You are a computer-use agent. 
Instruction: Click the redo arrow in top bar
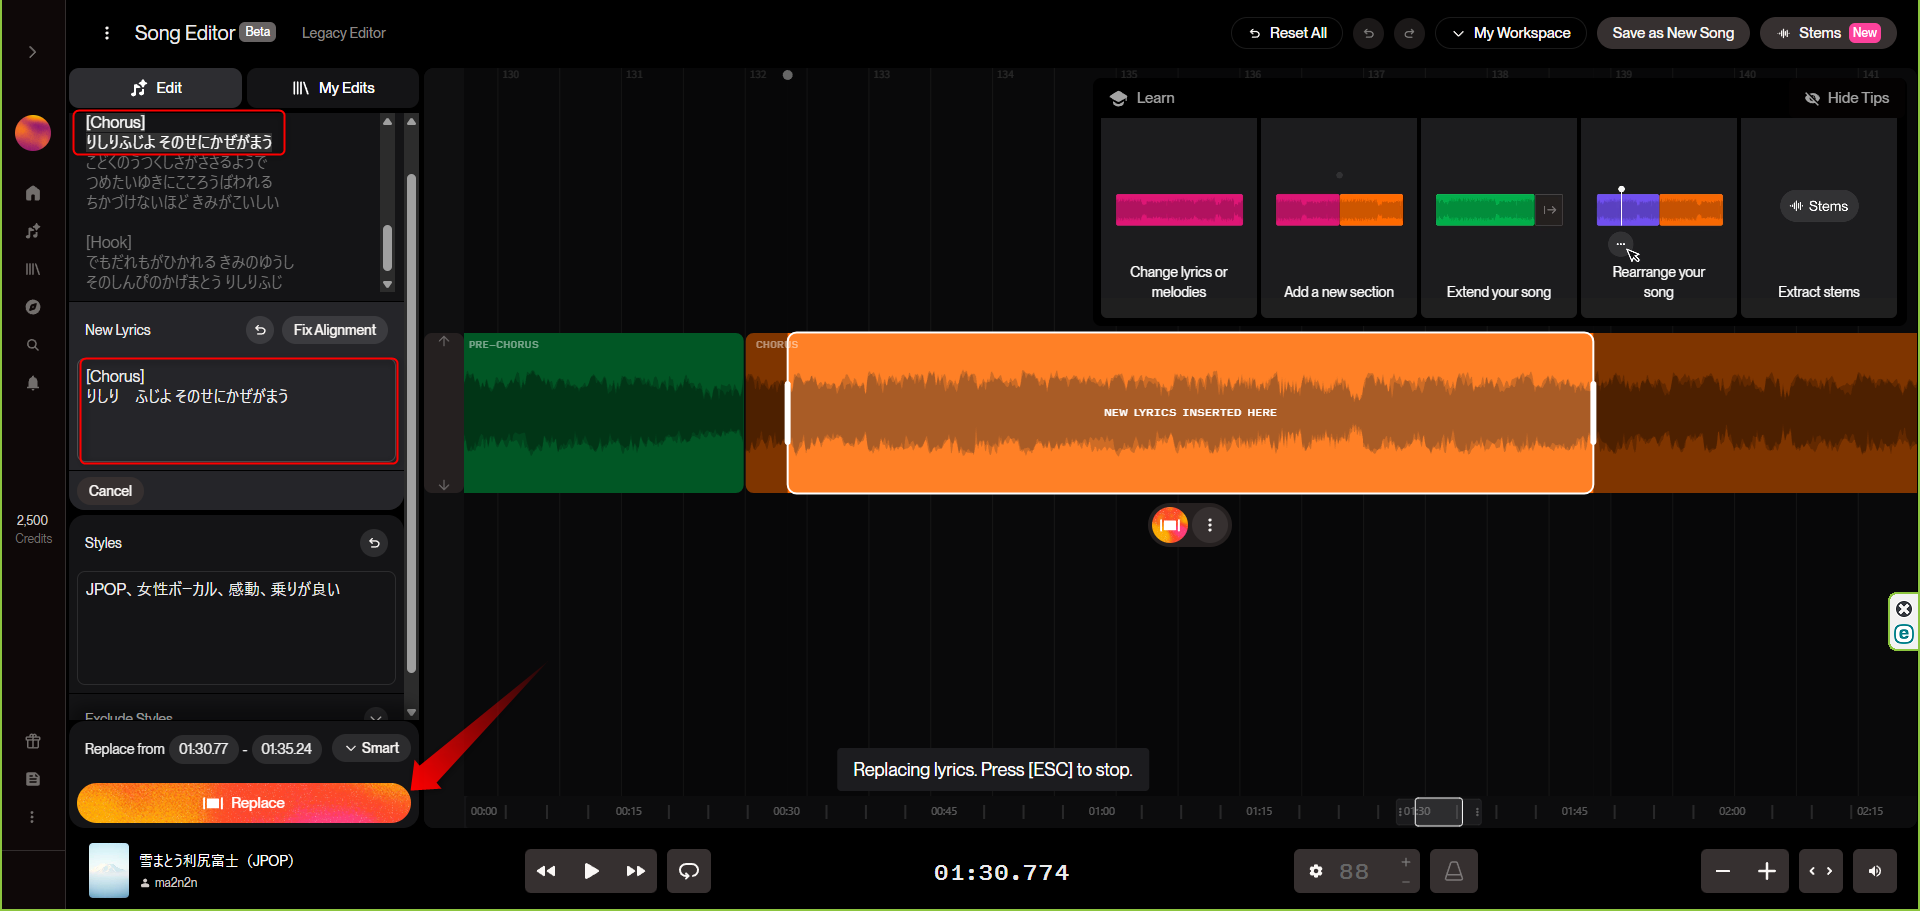1409,33
